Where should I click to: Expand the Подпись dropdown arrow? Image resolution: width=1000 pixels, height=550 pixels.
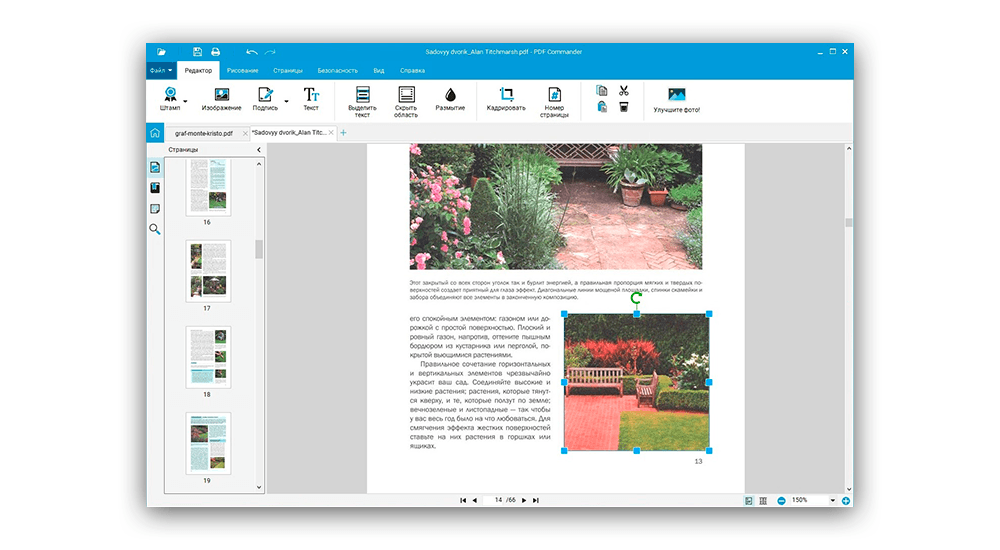tap(286, 101)
